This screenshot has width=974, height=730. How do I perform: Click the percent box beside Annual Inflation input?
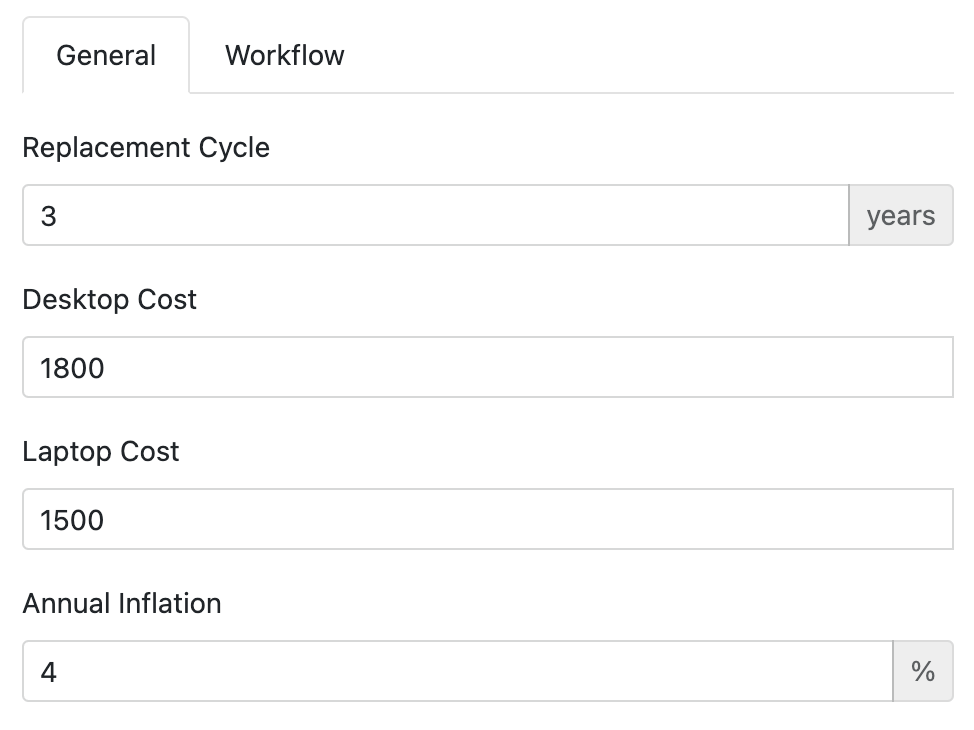click(922, 672)
